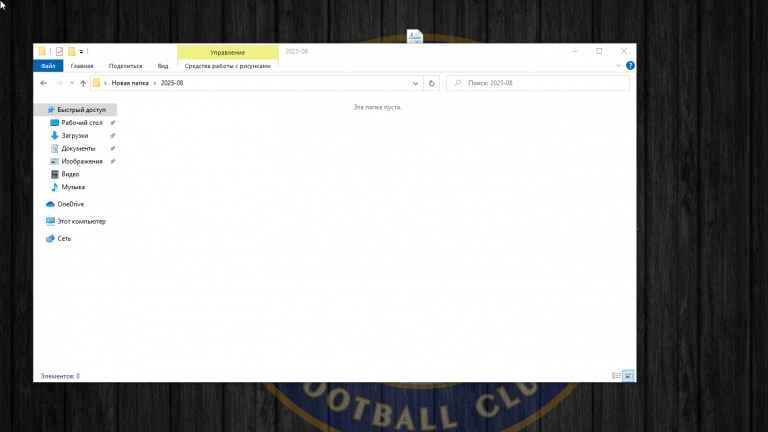Viewport: 768px width, 432px height.
Task: Open Загрузки in the sidebar
Action: click(74, 136)
